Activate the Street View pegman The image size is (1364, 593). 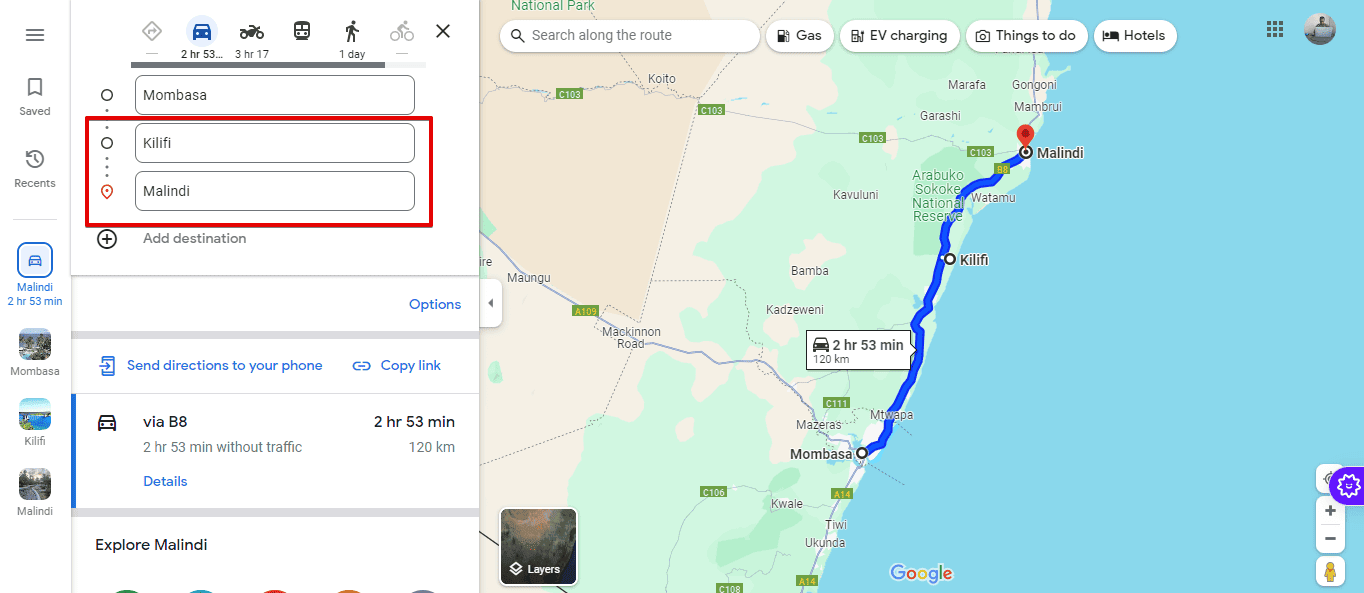click(1330, 571)
